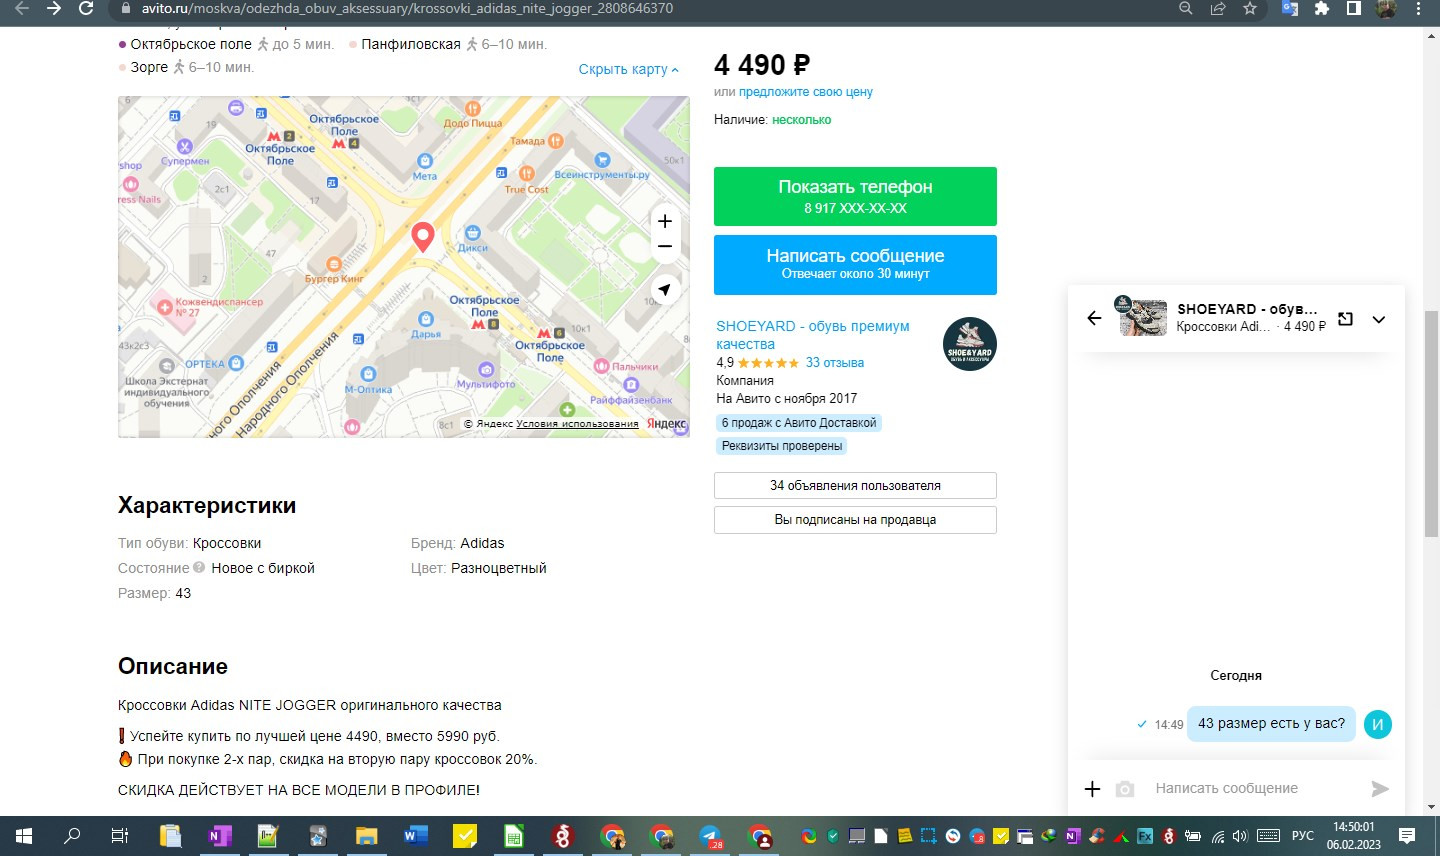Open SHOEYARD seller profile link
This screenshot has width=1440, height=856.
coord(813,335)
